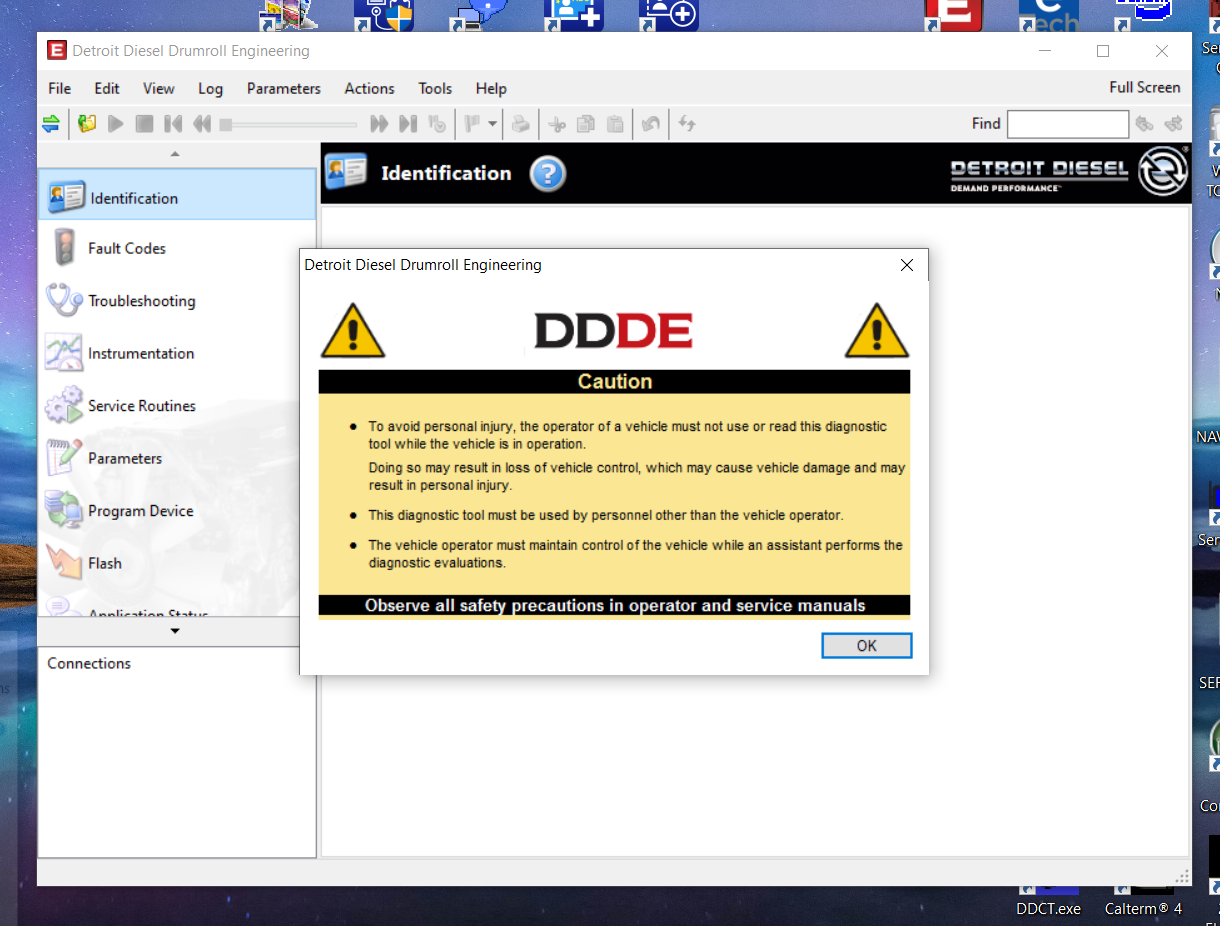Click Full Screen in the menu bar
1220x926 pixels.
click(1145, 87)
